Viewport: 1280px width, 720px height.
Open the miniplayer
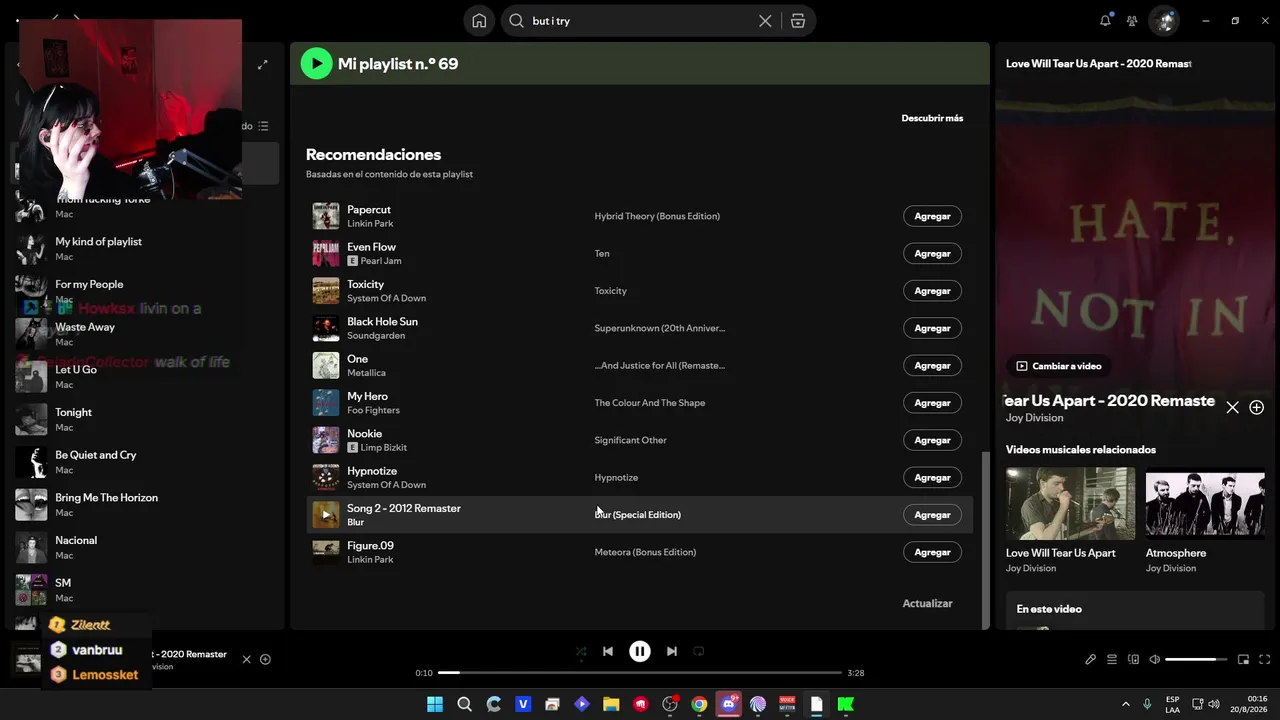(x=1244, y=659)
